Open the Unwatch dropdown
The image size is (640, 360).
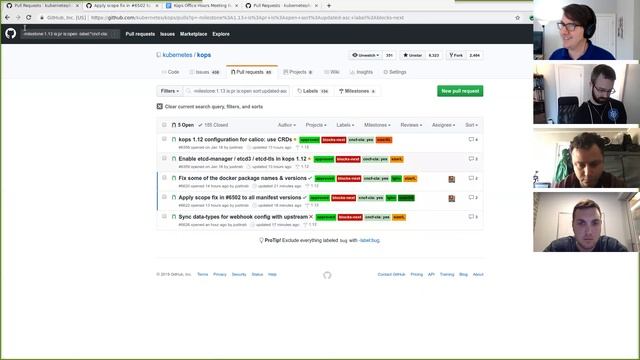366,55
